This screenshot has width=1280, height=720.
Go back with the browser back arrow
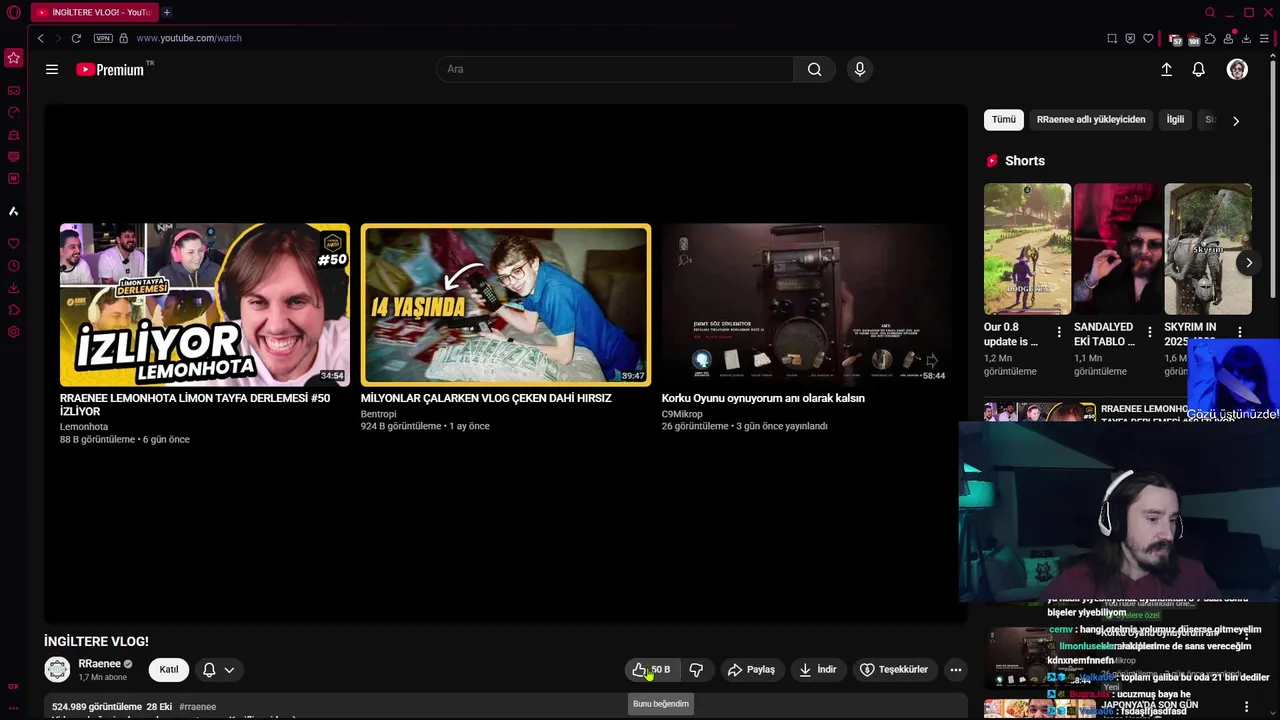pos(40,38)
